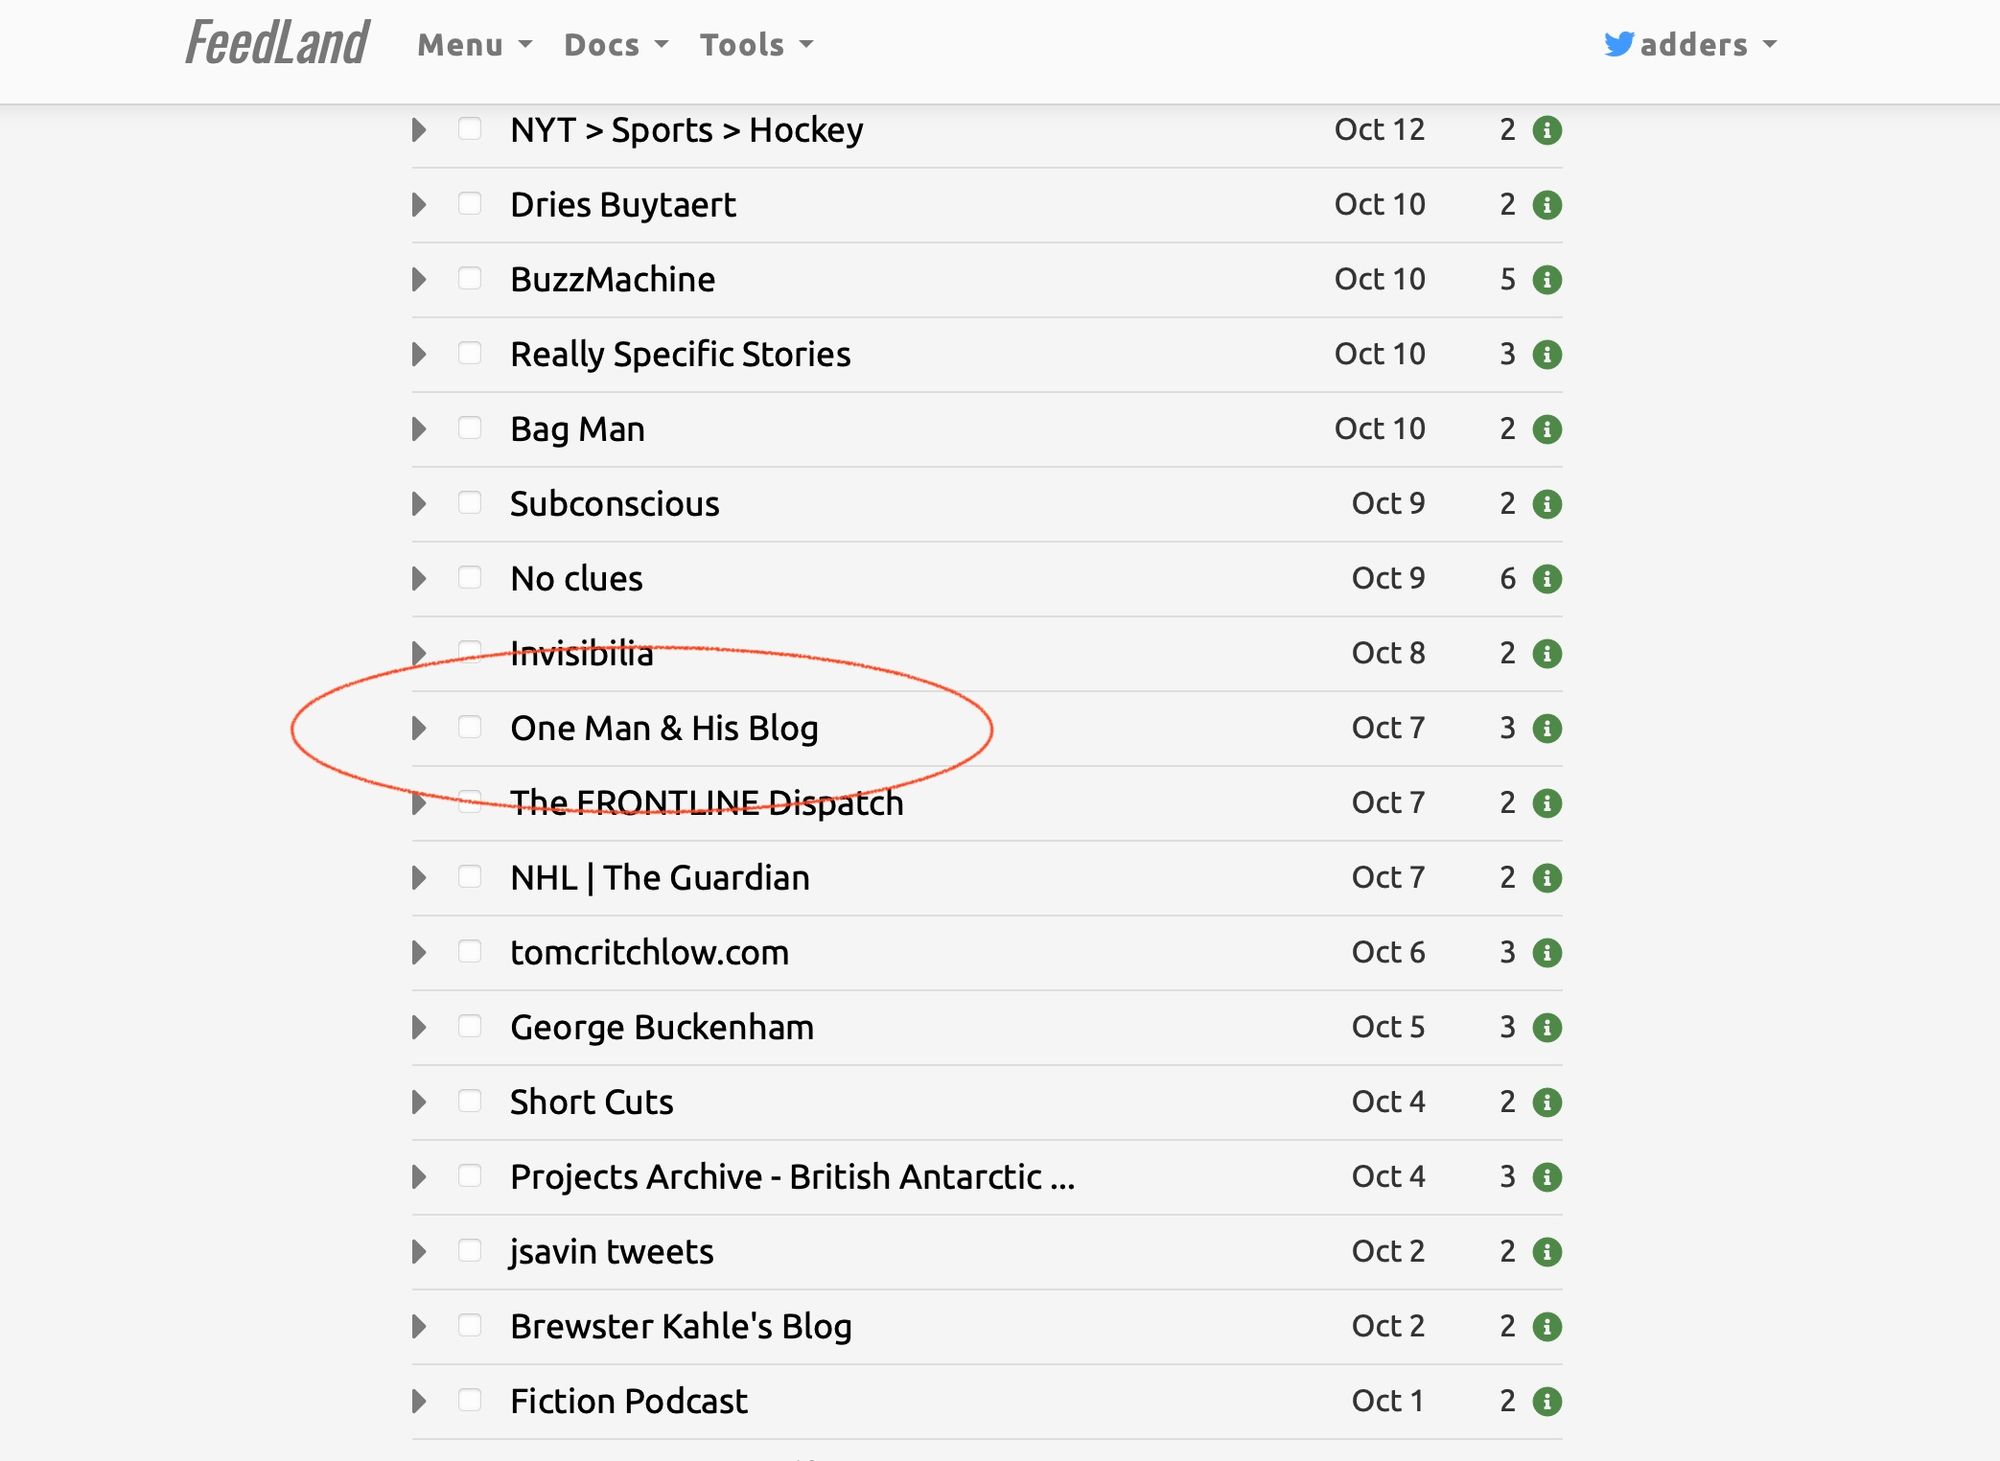Click info icon for Fiction Podcast
This screenshot has height=1461, width=2000.
pyautogui.click(x=1547, y=1402)
